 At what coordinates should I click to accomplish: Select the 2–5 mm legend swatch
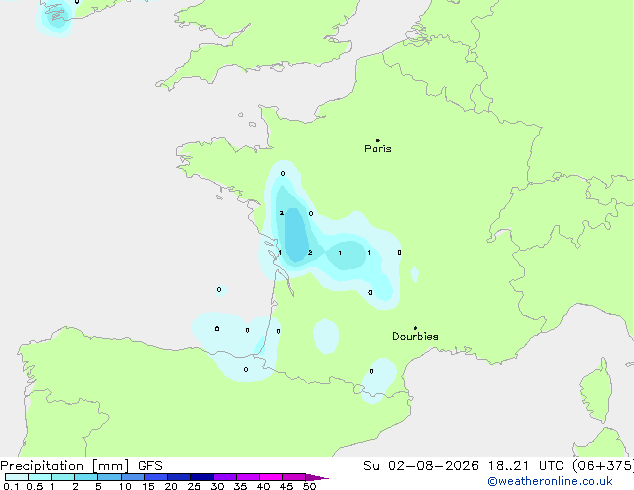pyautogui.click(x=86, y=477)
